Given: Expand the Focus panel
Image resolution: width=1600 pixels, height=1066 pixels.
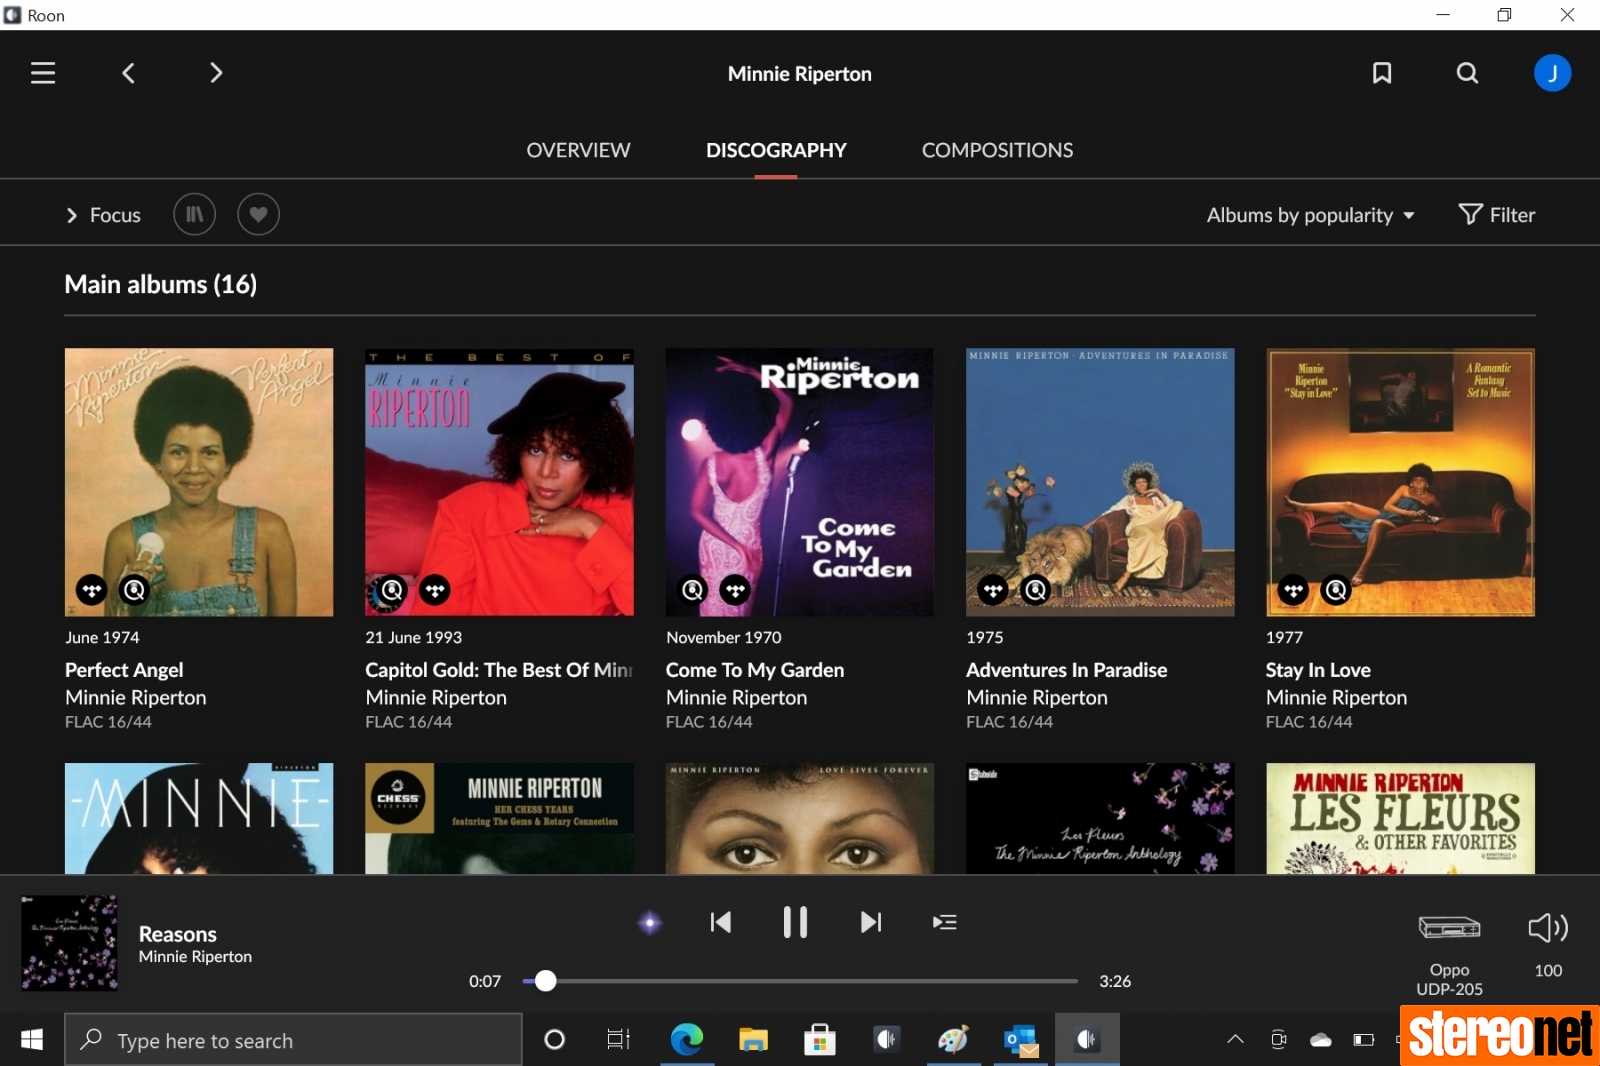Looking at the screenshot, I should [103, 215].
